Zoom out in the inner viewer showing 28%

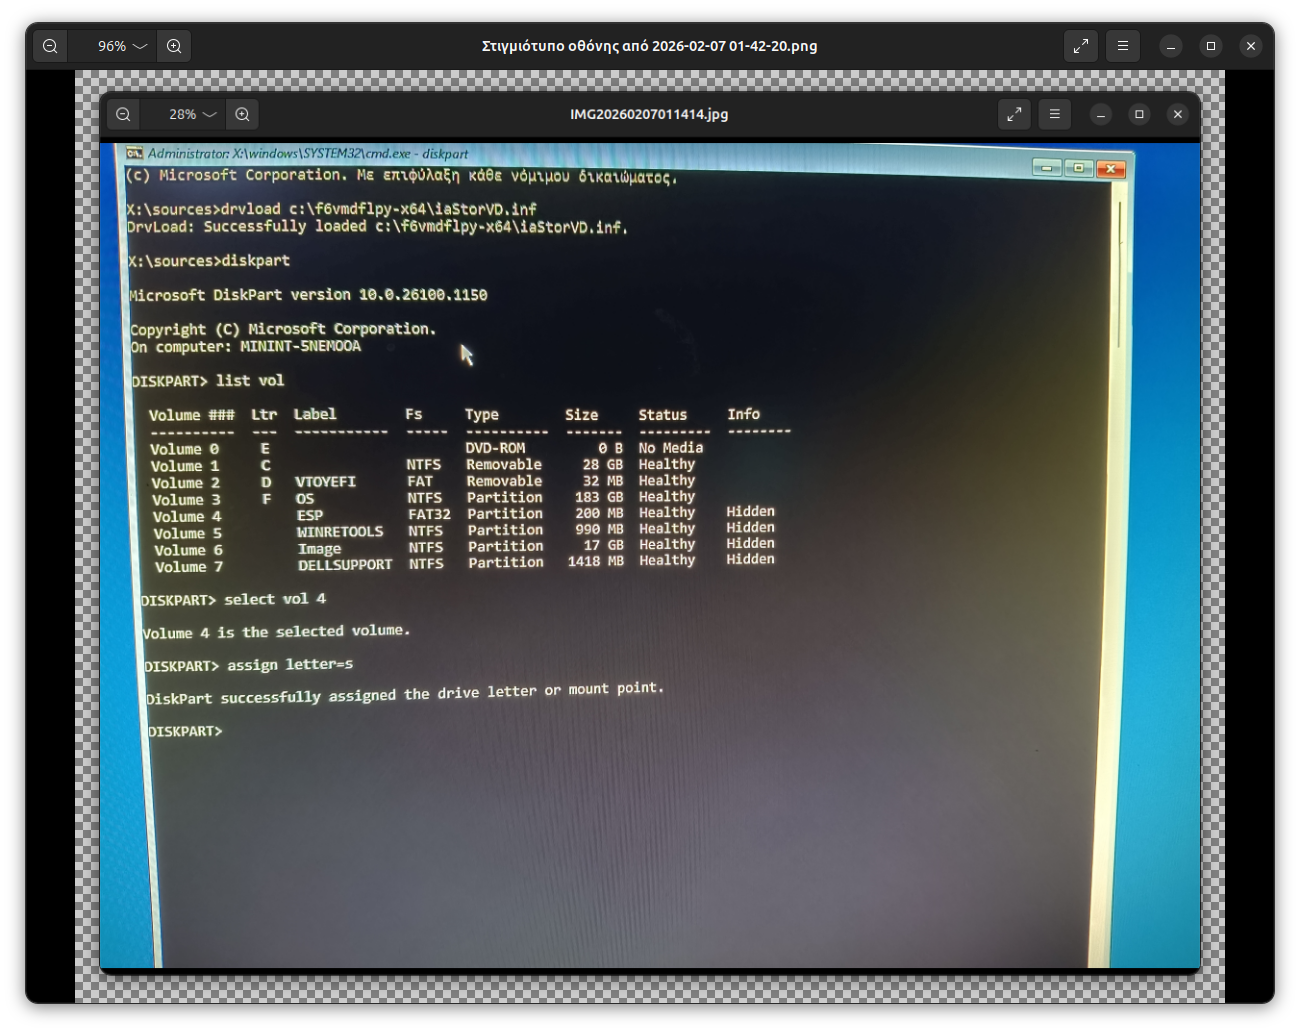(x=123, y=114)
